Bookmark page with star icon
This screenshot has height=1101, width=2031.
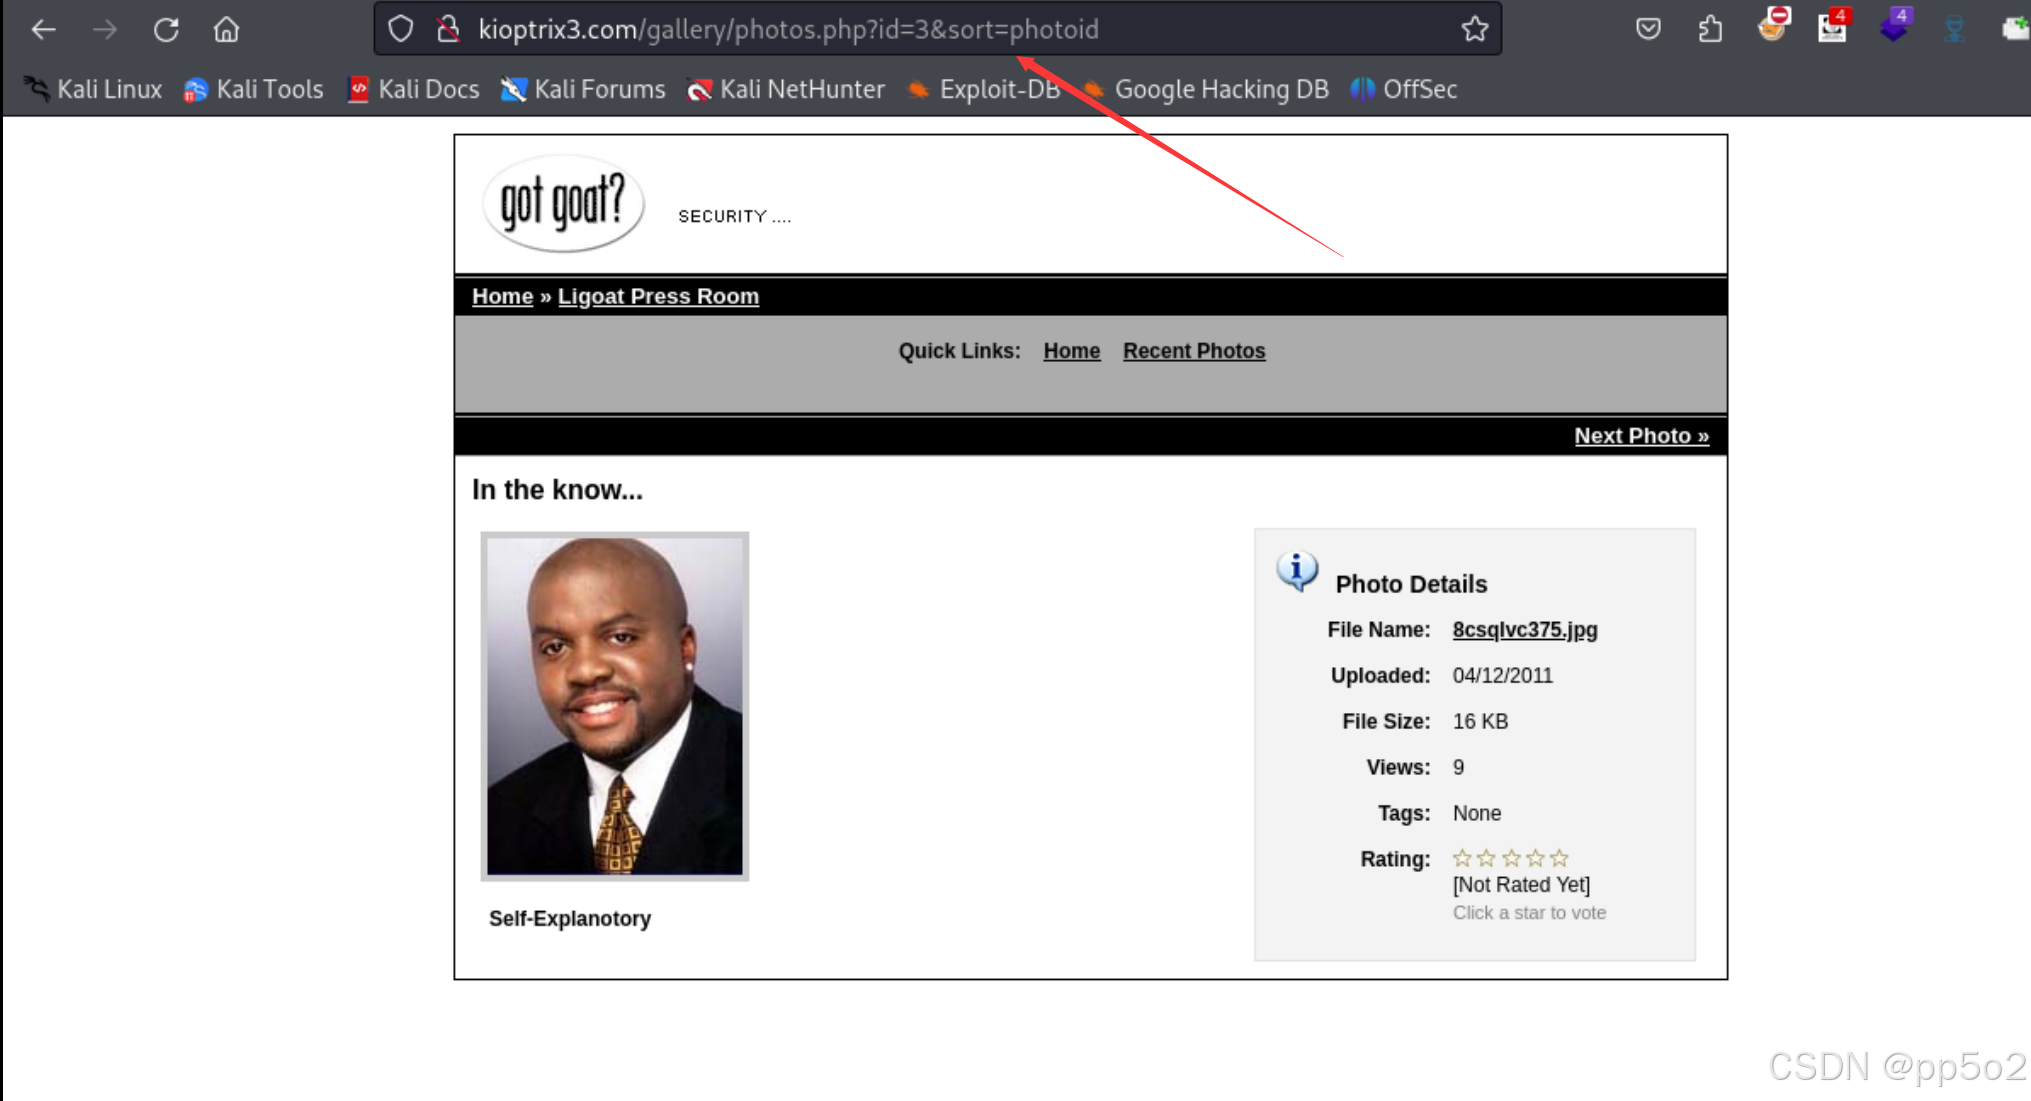pos(1474,30)
